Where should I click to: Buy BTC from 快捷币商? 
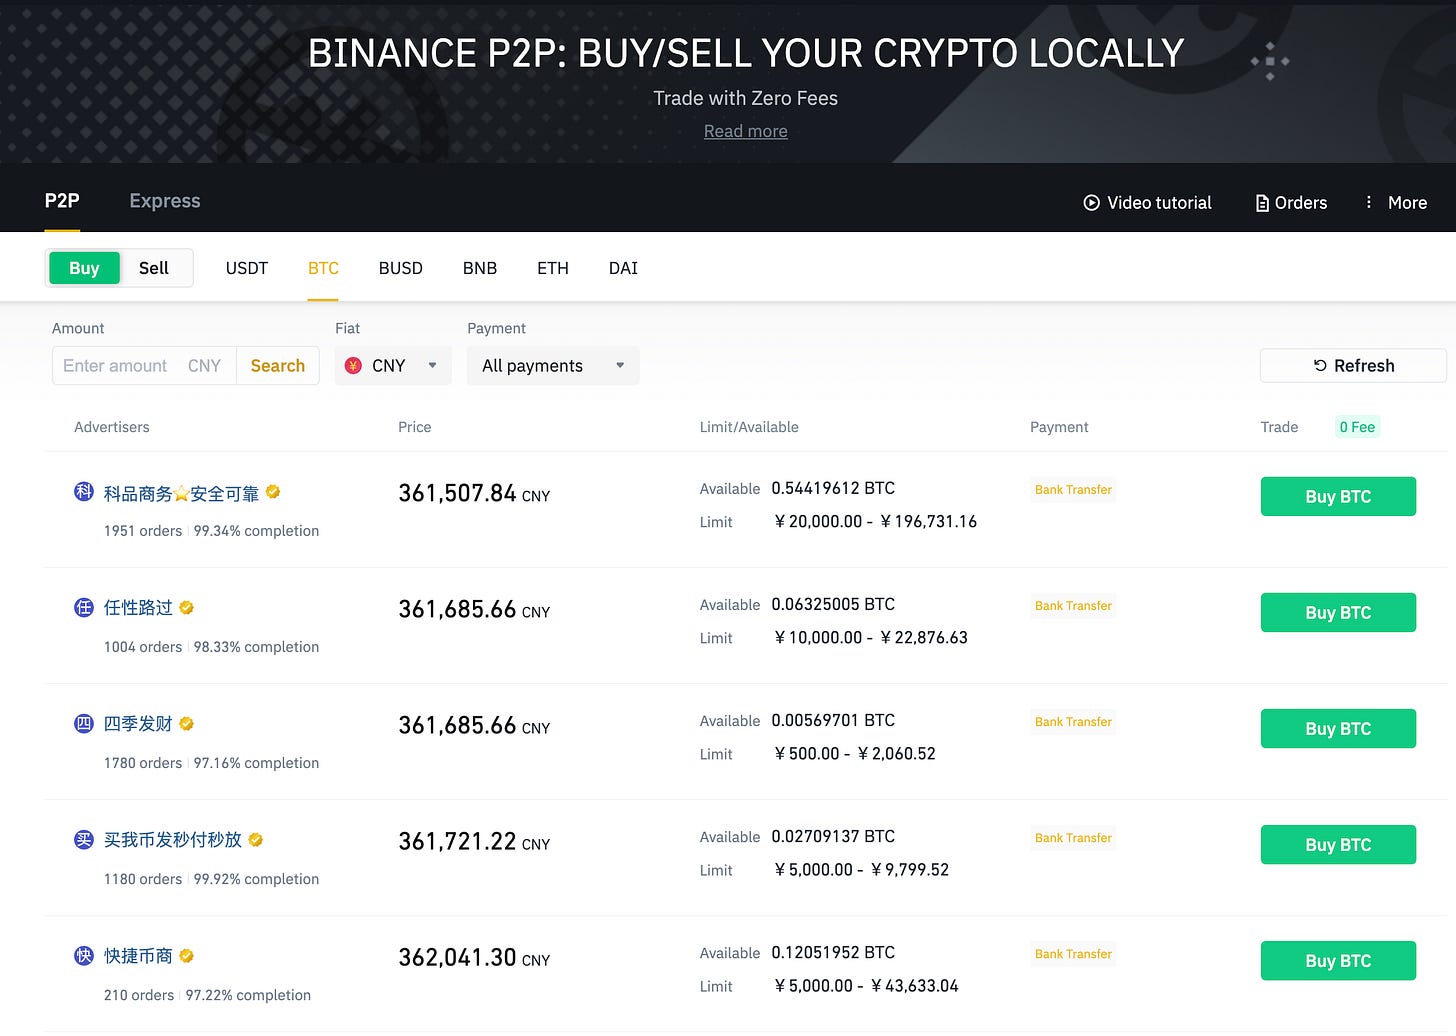tap(1338, 961)
